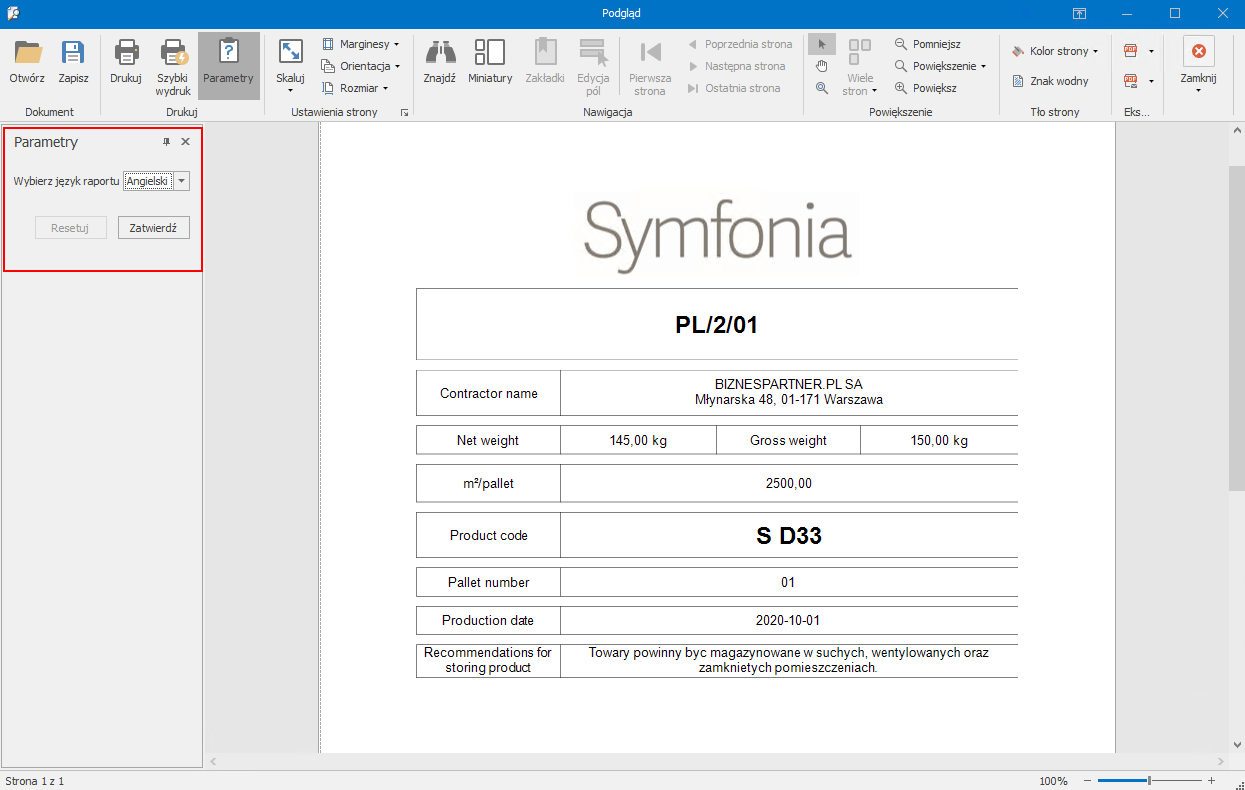Click the 2500,00 m²/pallet value
This screenshot has width=1245, height=790.
(789, 483)
